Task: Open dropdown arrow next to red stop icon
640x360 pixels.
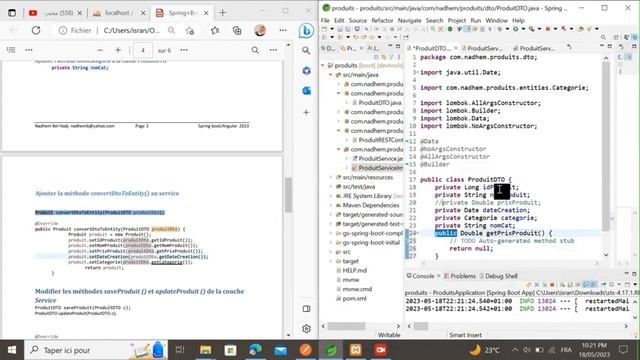Action: (555, 29)
